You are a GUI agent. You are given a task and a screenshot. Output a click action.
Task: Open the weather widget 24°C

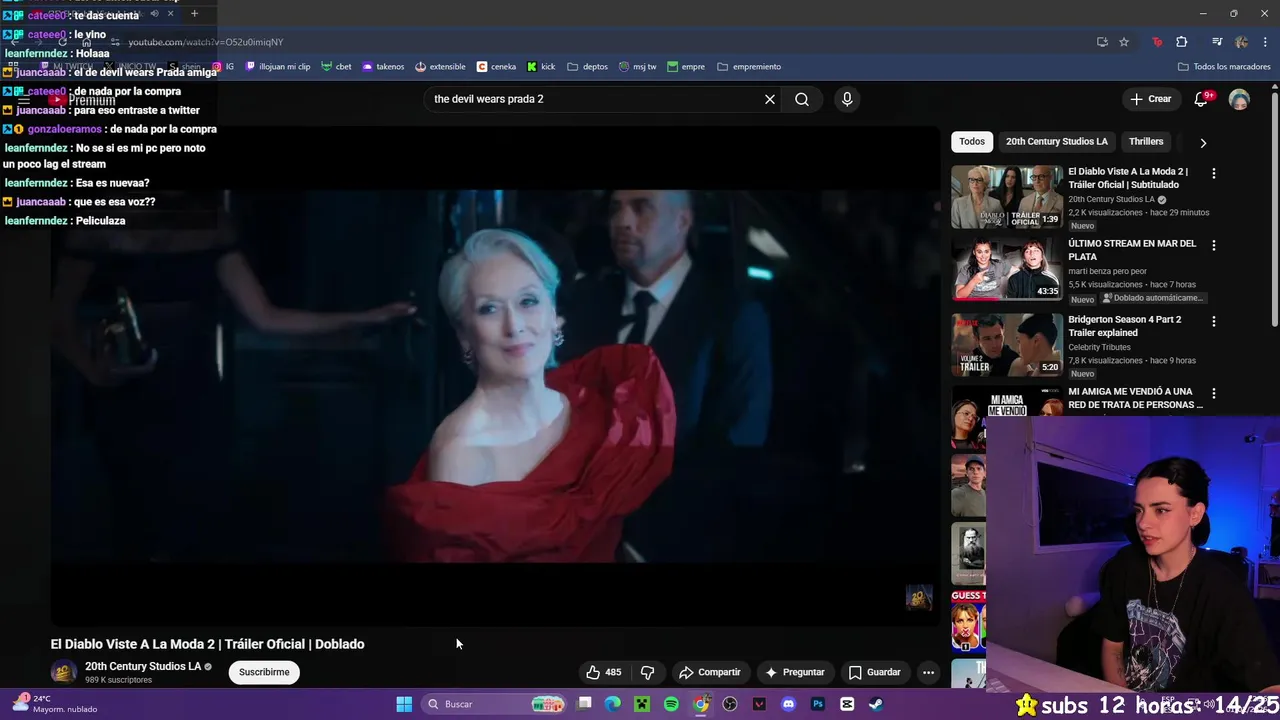55,704
